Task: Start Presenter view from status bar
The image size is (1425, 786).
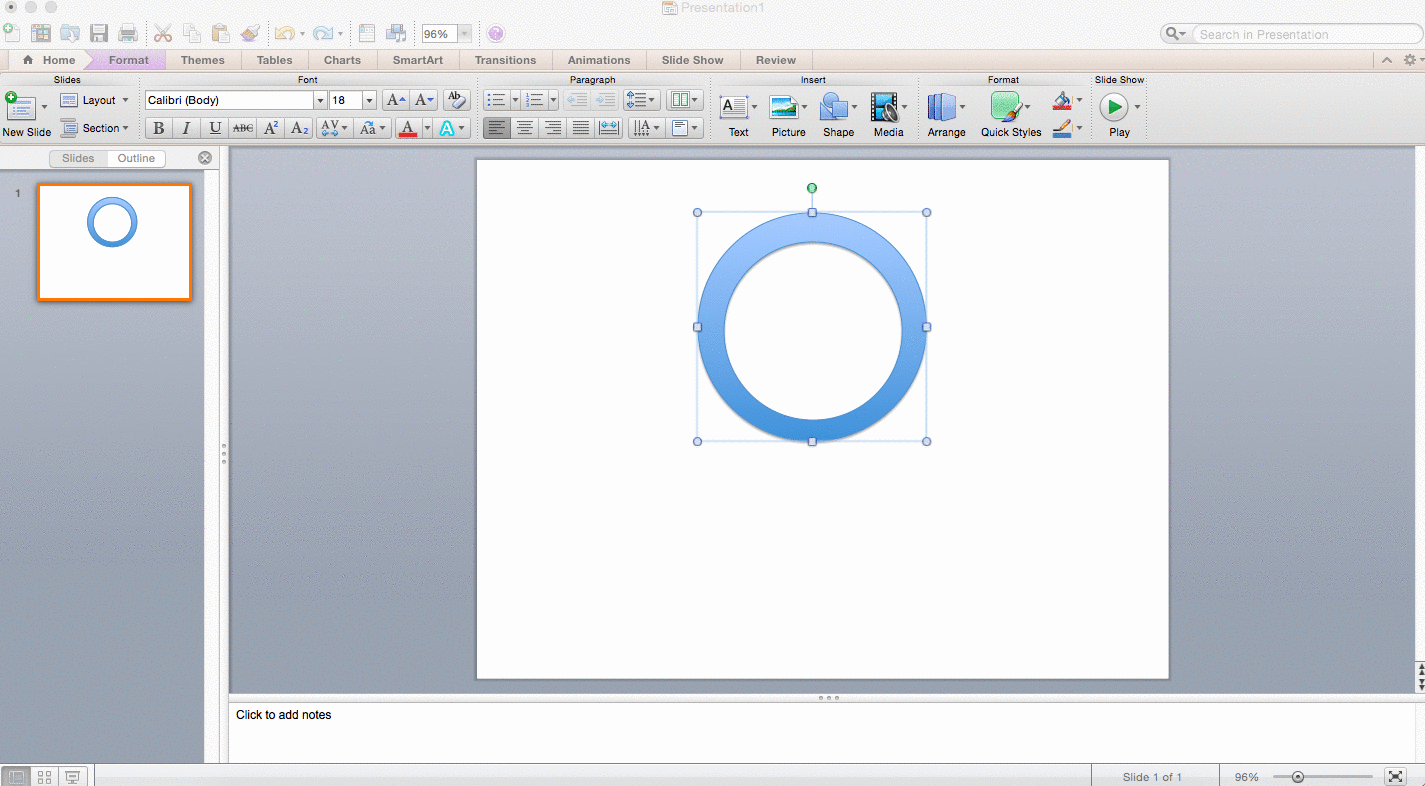Action: tap(72, 776)
